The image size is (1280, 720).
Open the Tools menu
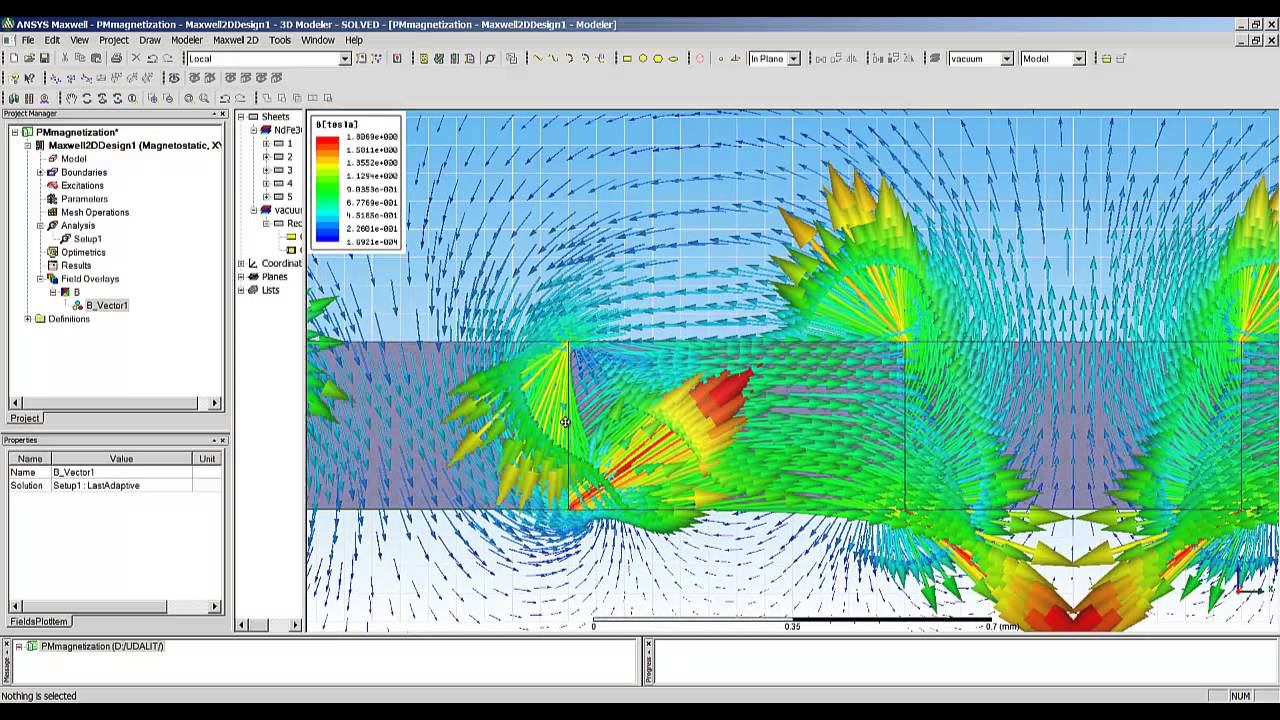tap(280, 40)
